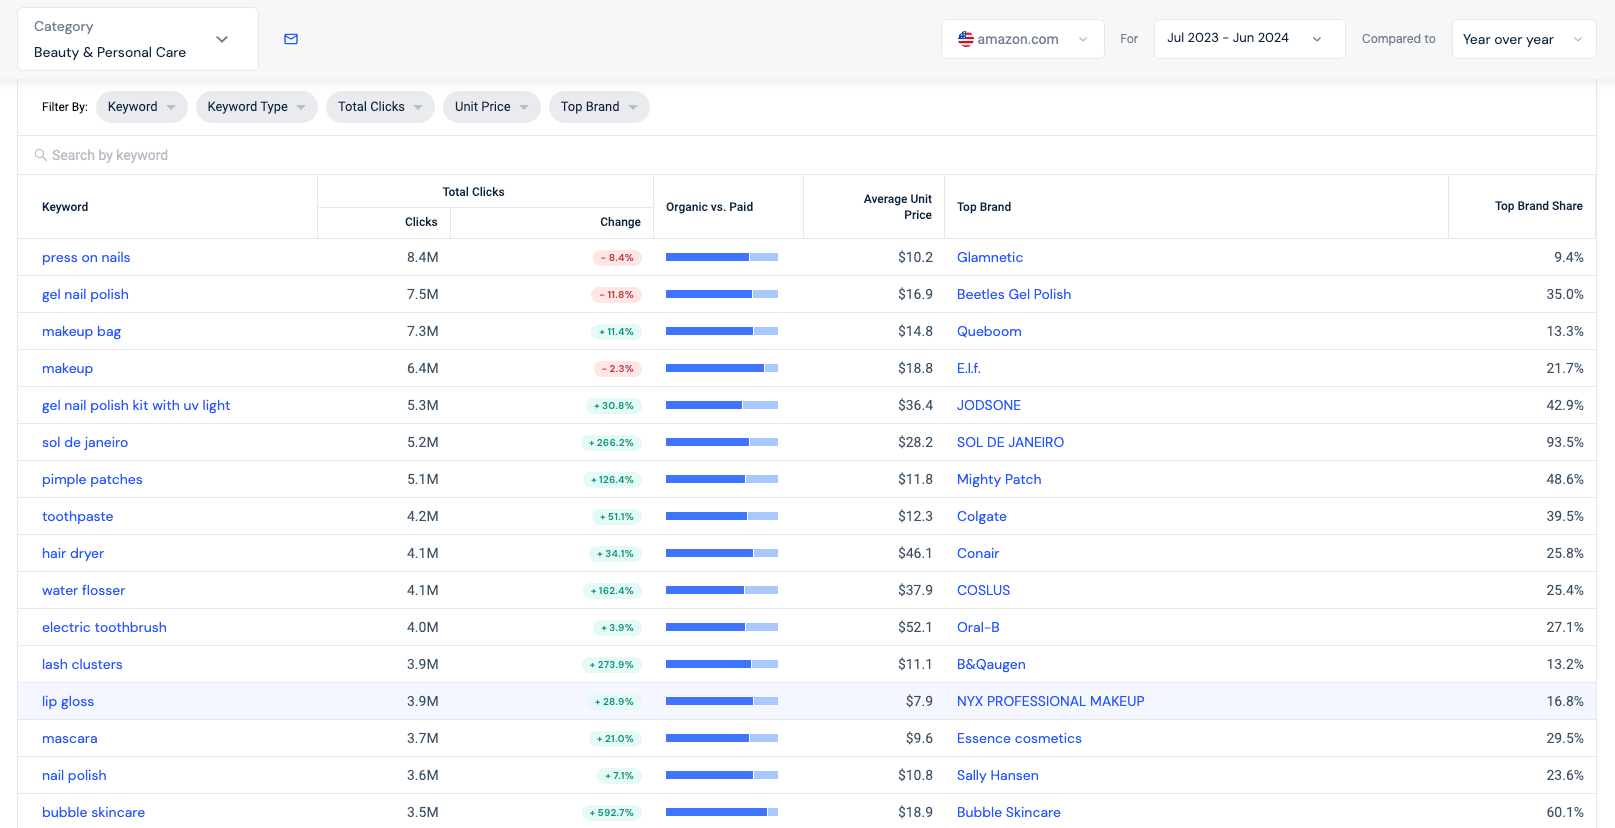Open the lip gloss keyword
1615x828 pixels.
(x=68, y=701)
